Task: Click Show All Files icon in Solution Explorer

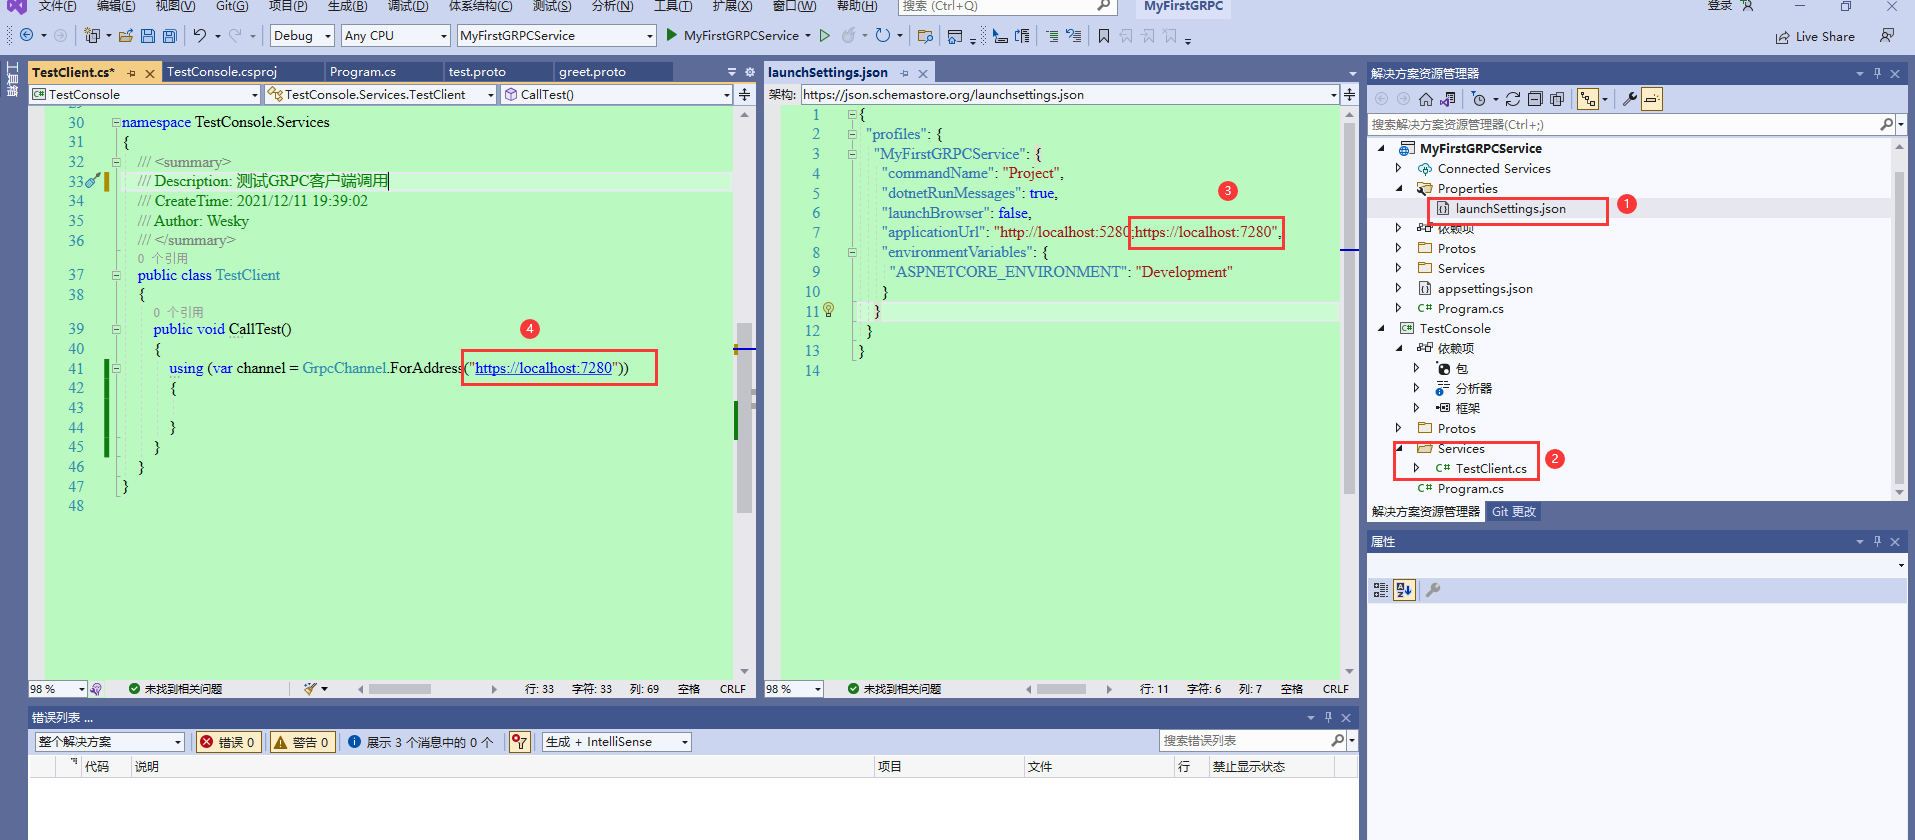Action: coord(1557,99)
